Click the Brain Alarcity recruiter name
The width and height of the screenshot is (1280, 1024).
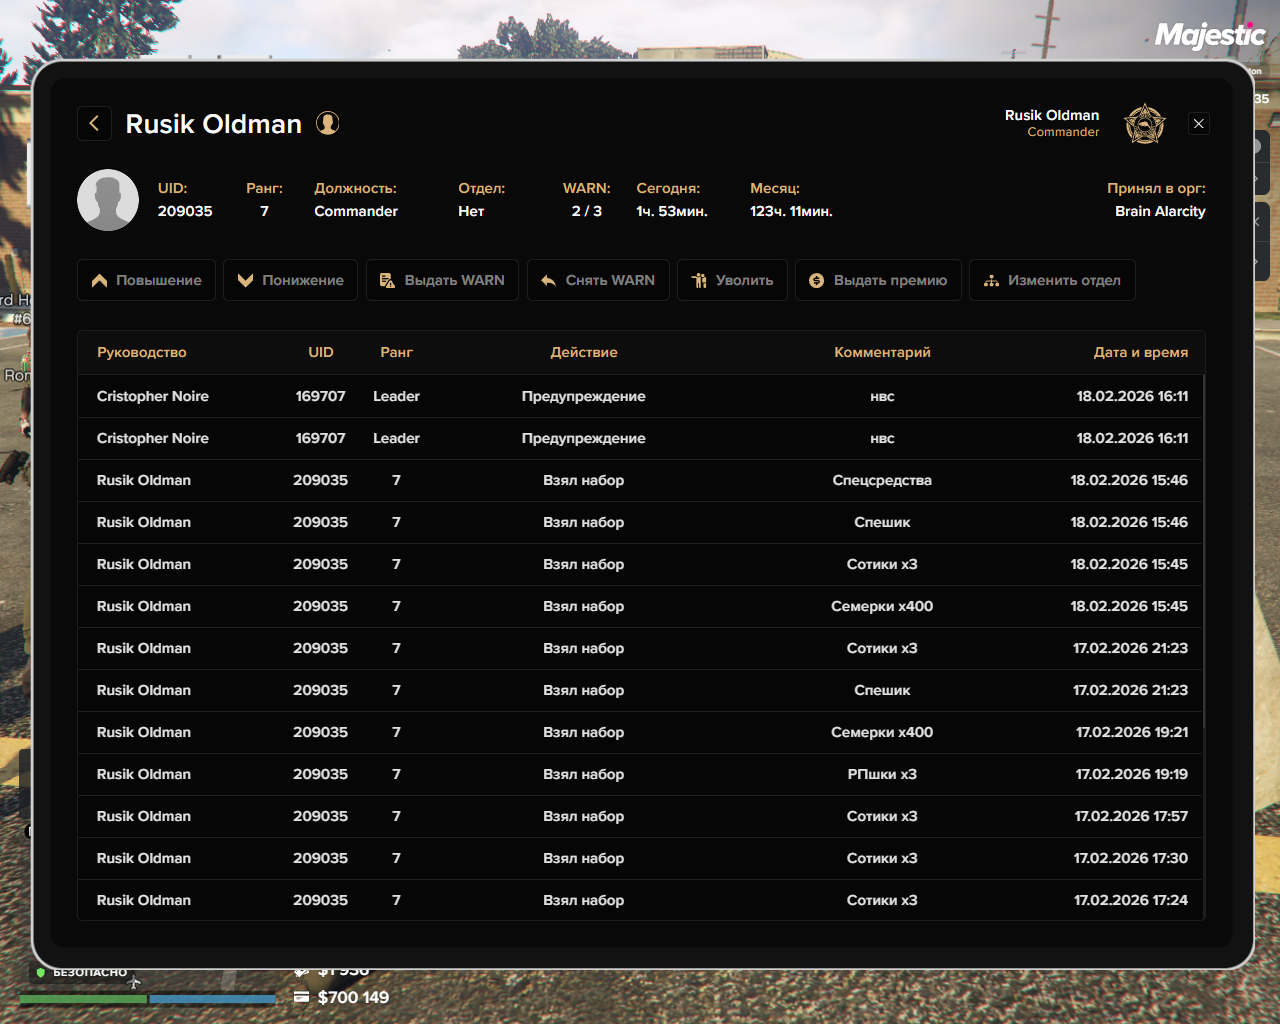pyautogui.click(x=1160, y=211)
